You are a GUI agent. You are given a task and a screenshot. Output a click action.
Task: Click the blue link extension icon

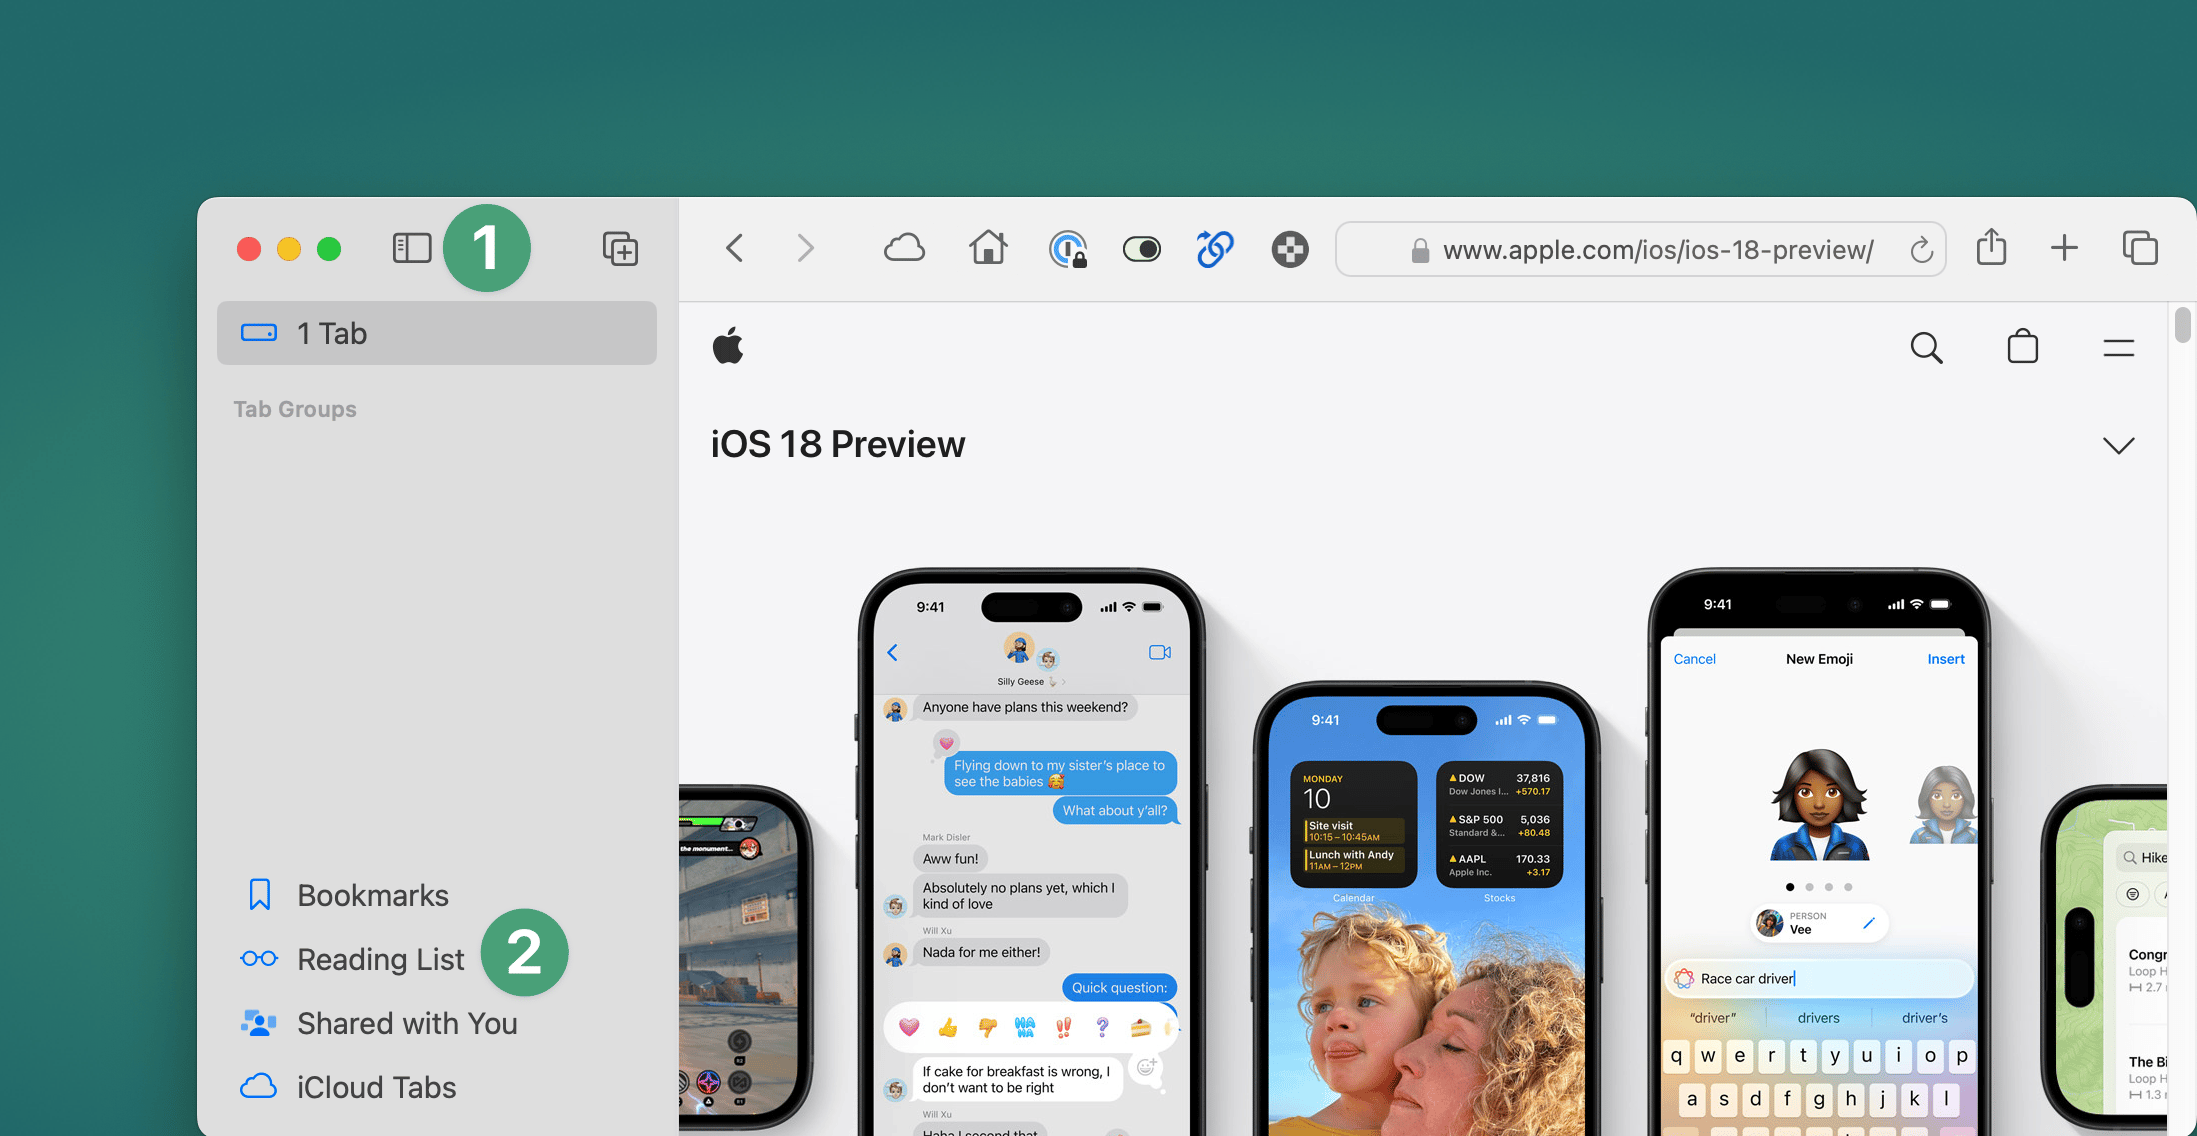pyautogui.click(x=1215, y=248)
